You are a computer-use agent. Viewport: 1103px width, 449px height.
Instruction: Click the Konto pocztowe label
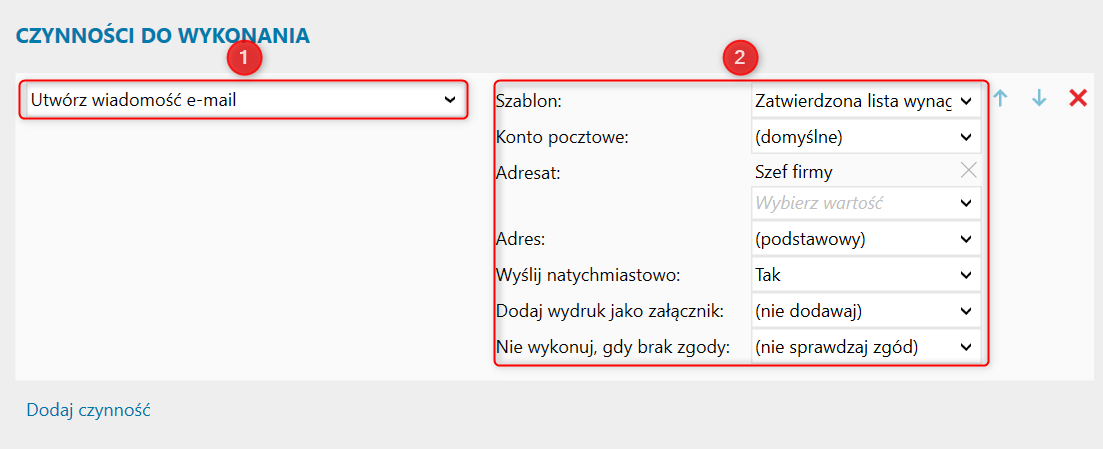coord(561,137)
